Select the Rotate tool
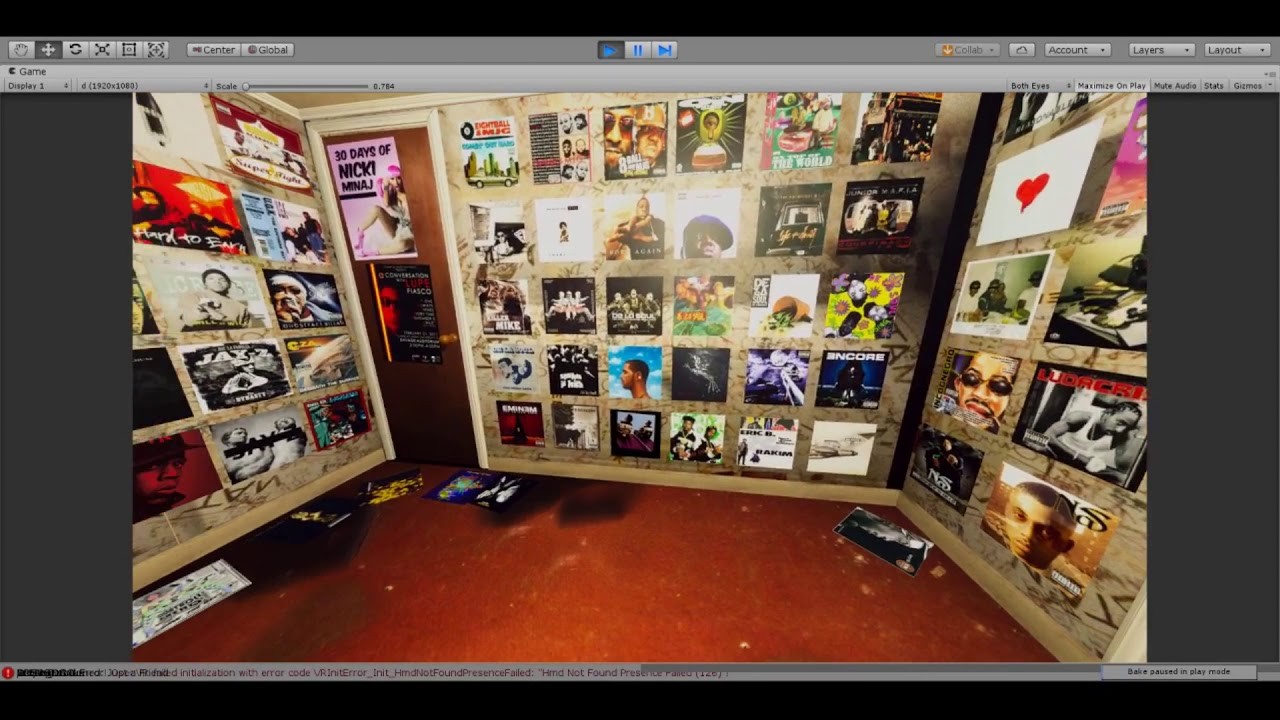The image size is (1280, 720). (75, 50)
